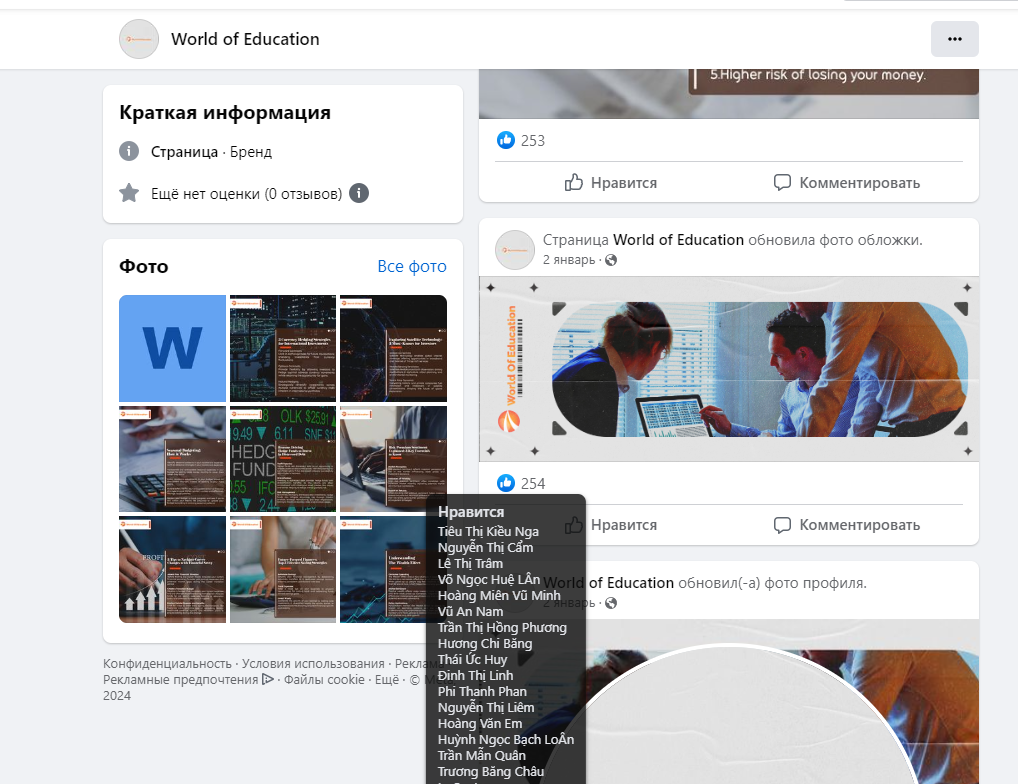Open the cover photo image in the post
The image size is (1018, 784).
point(729,369)
